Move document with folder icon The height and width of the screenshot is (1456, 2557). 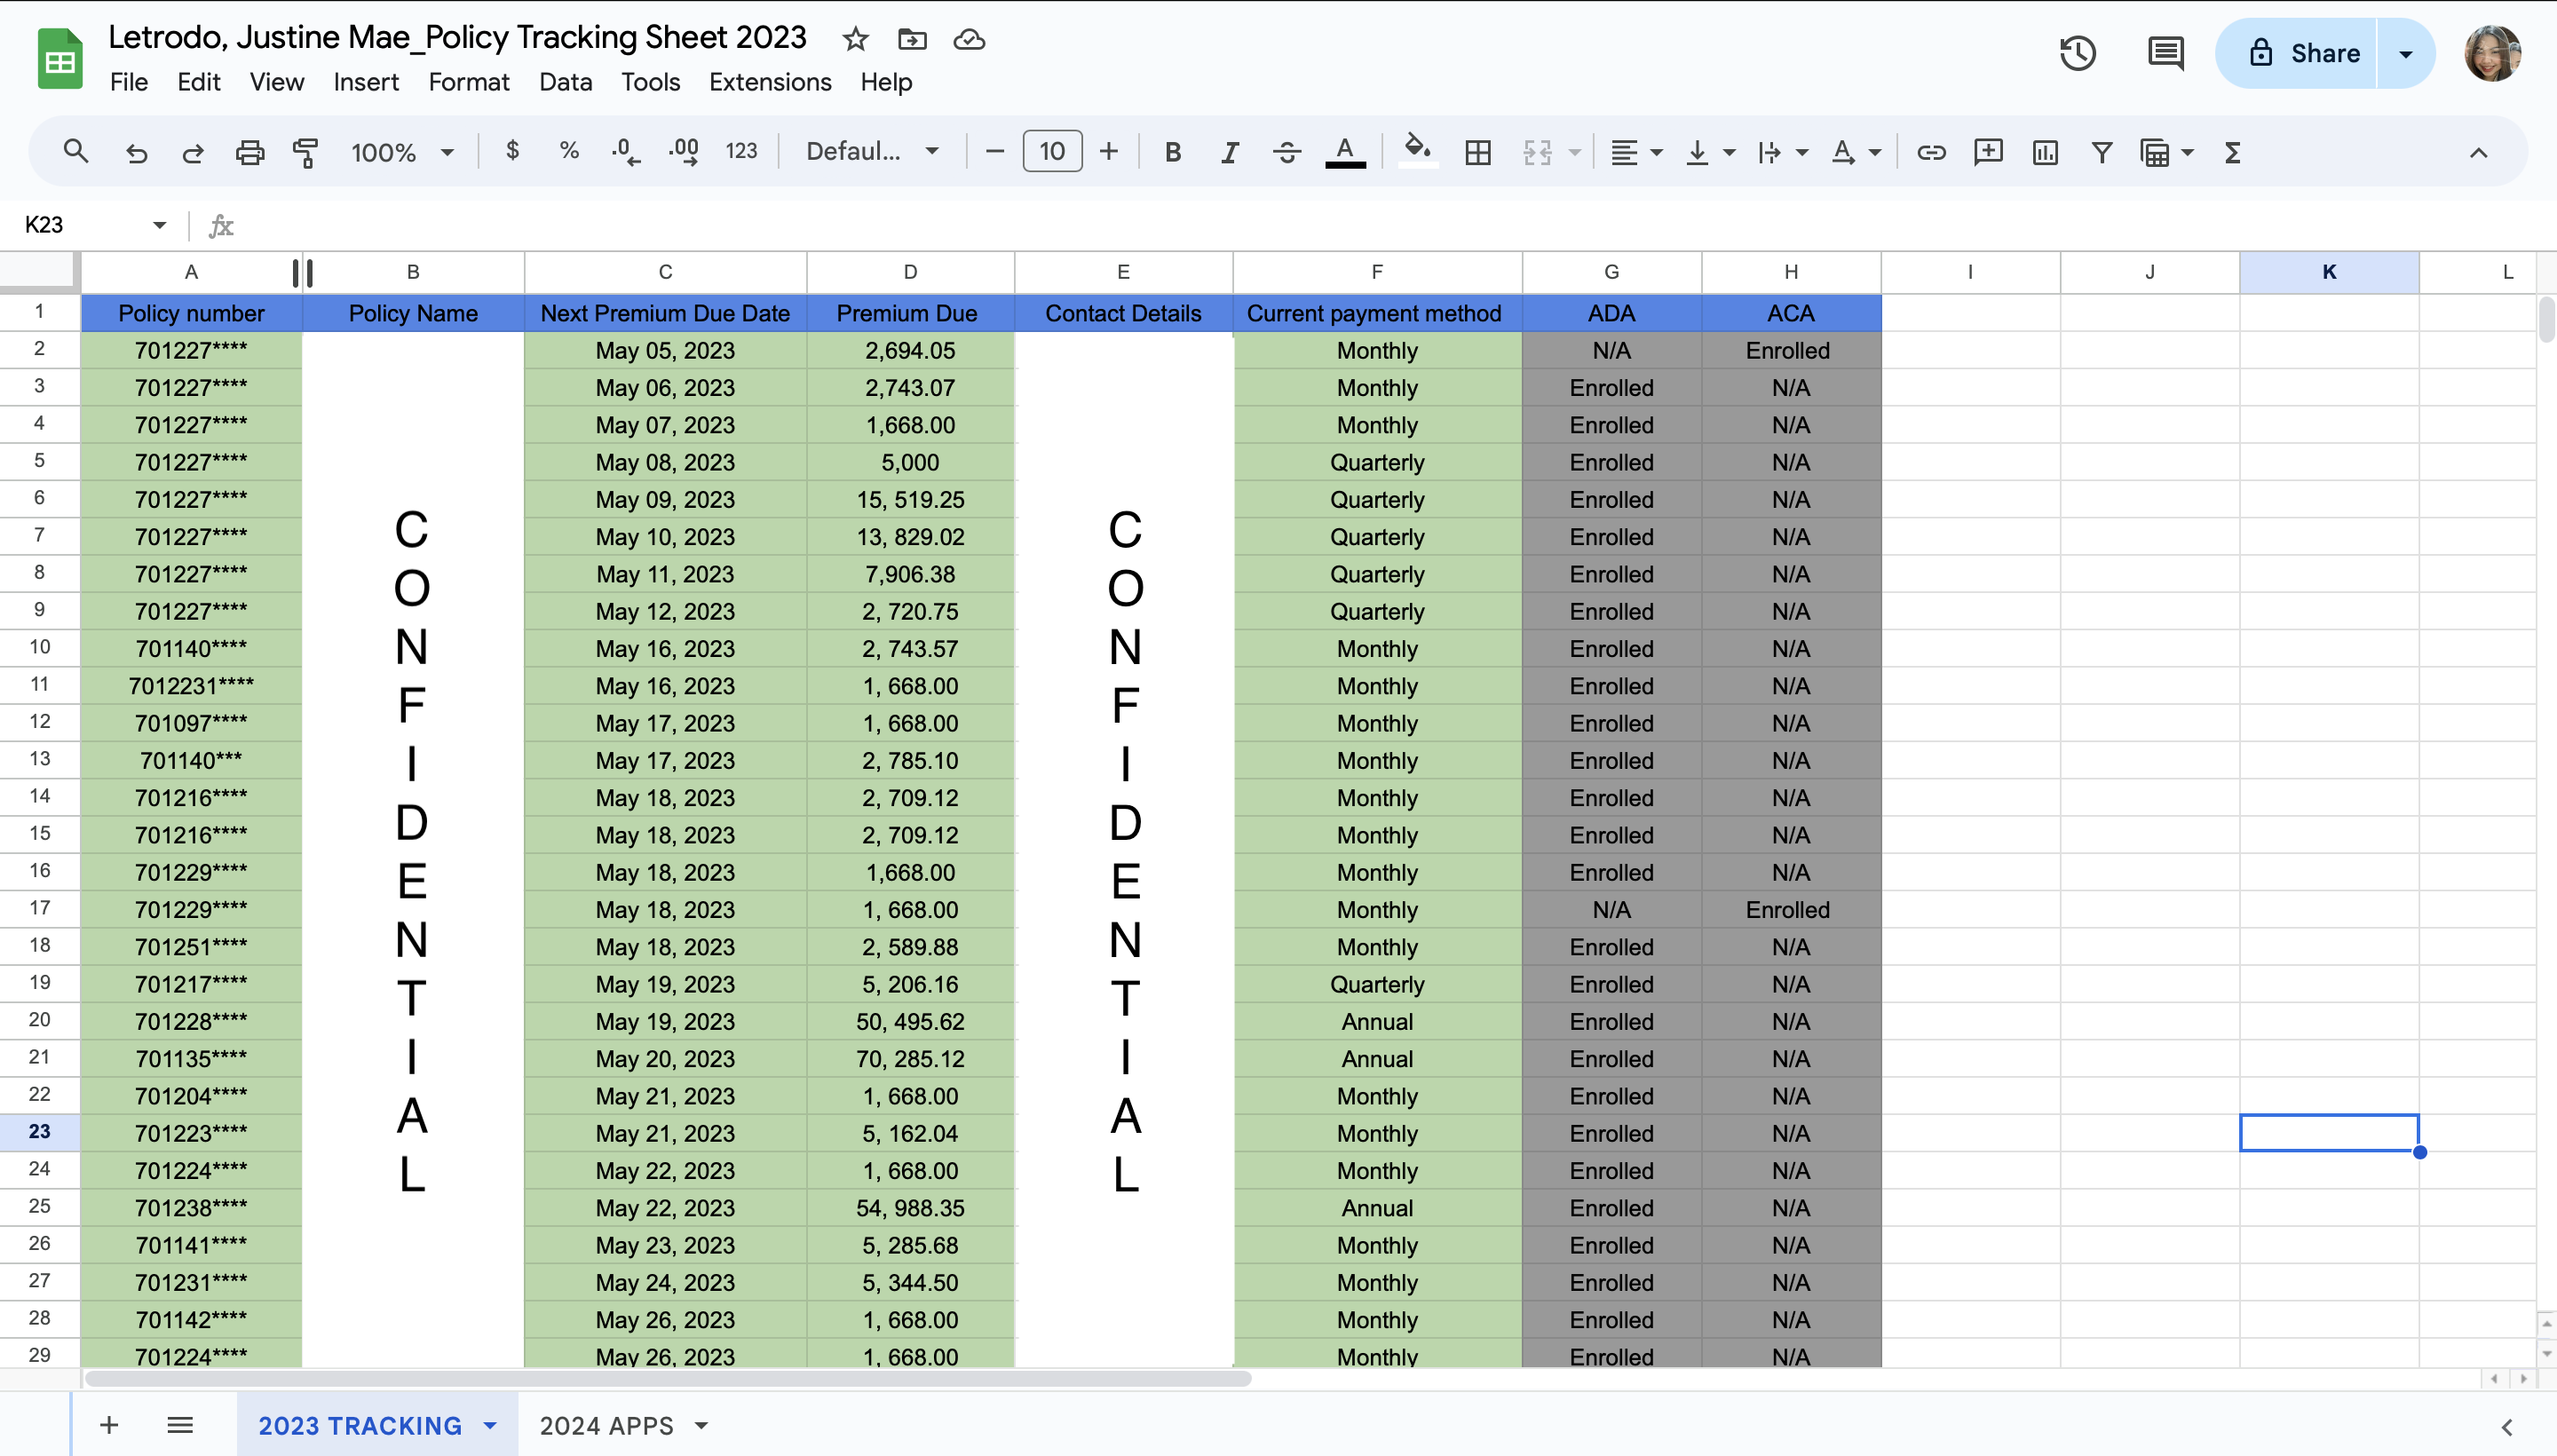[x=912, y=39]
